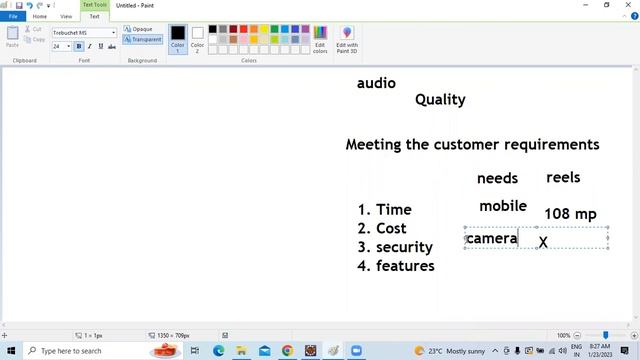Click the Paint taskbar icon
This screenshot has height=360, width=640.
point(333,351)
